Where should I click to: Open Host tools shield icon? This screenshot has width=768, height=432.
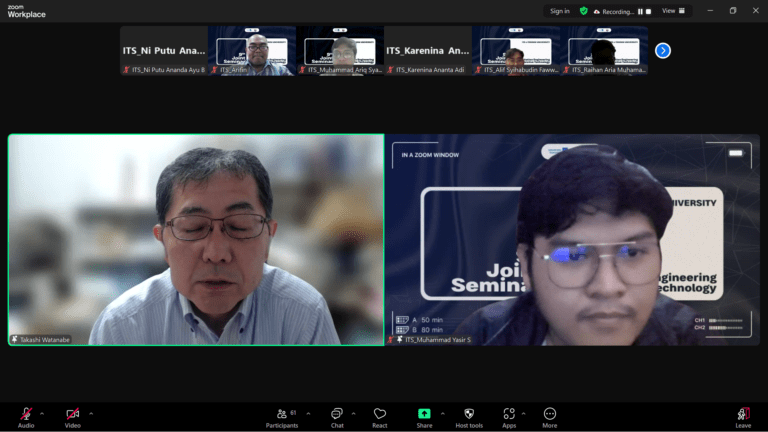coord(469,414)
